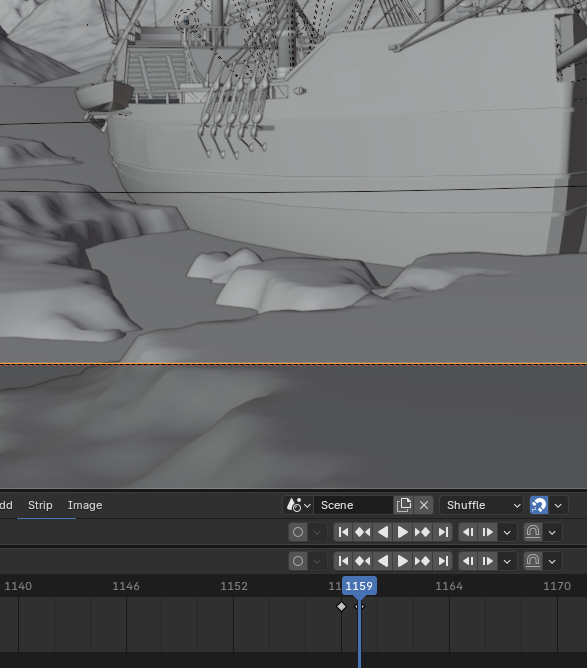Viewport: 587px width, 668px height.
Task: Open the Image menu
Action: [x=85, y=505]
